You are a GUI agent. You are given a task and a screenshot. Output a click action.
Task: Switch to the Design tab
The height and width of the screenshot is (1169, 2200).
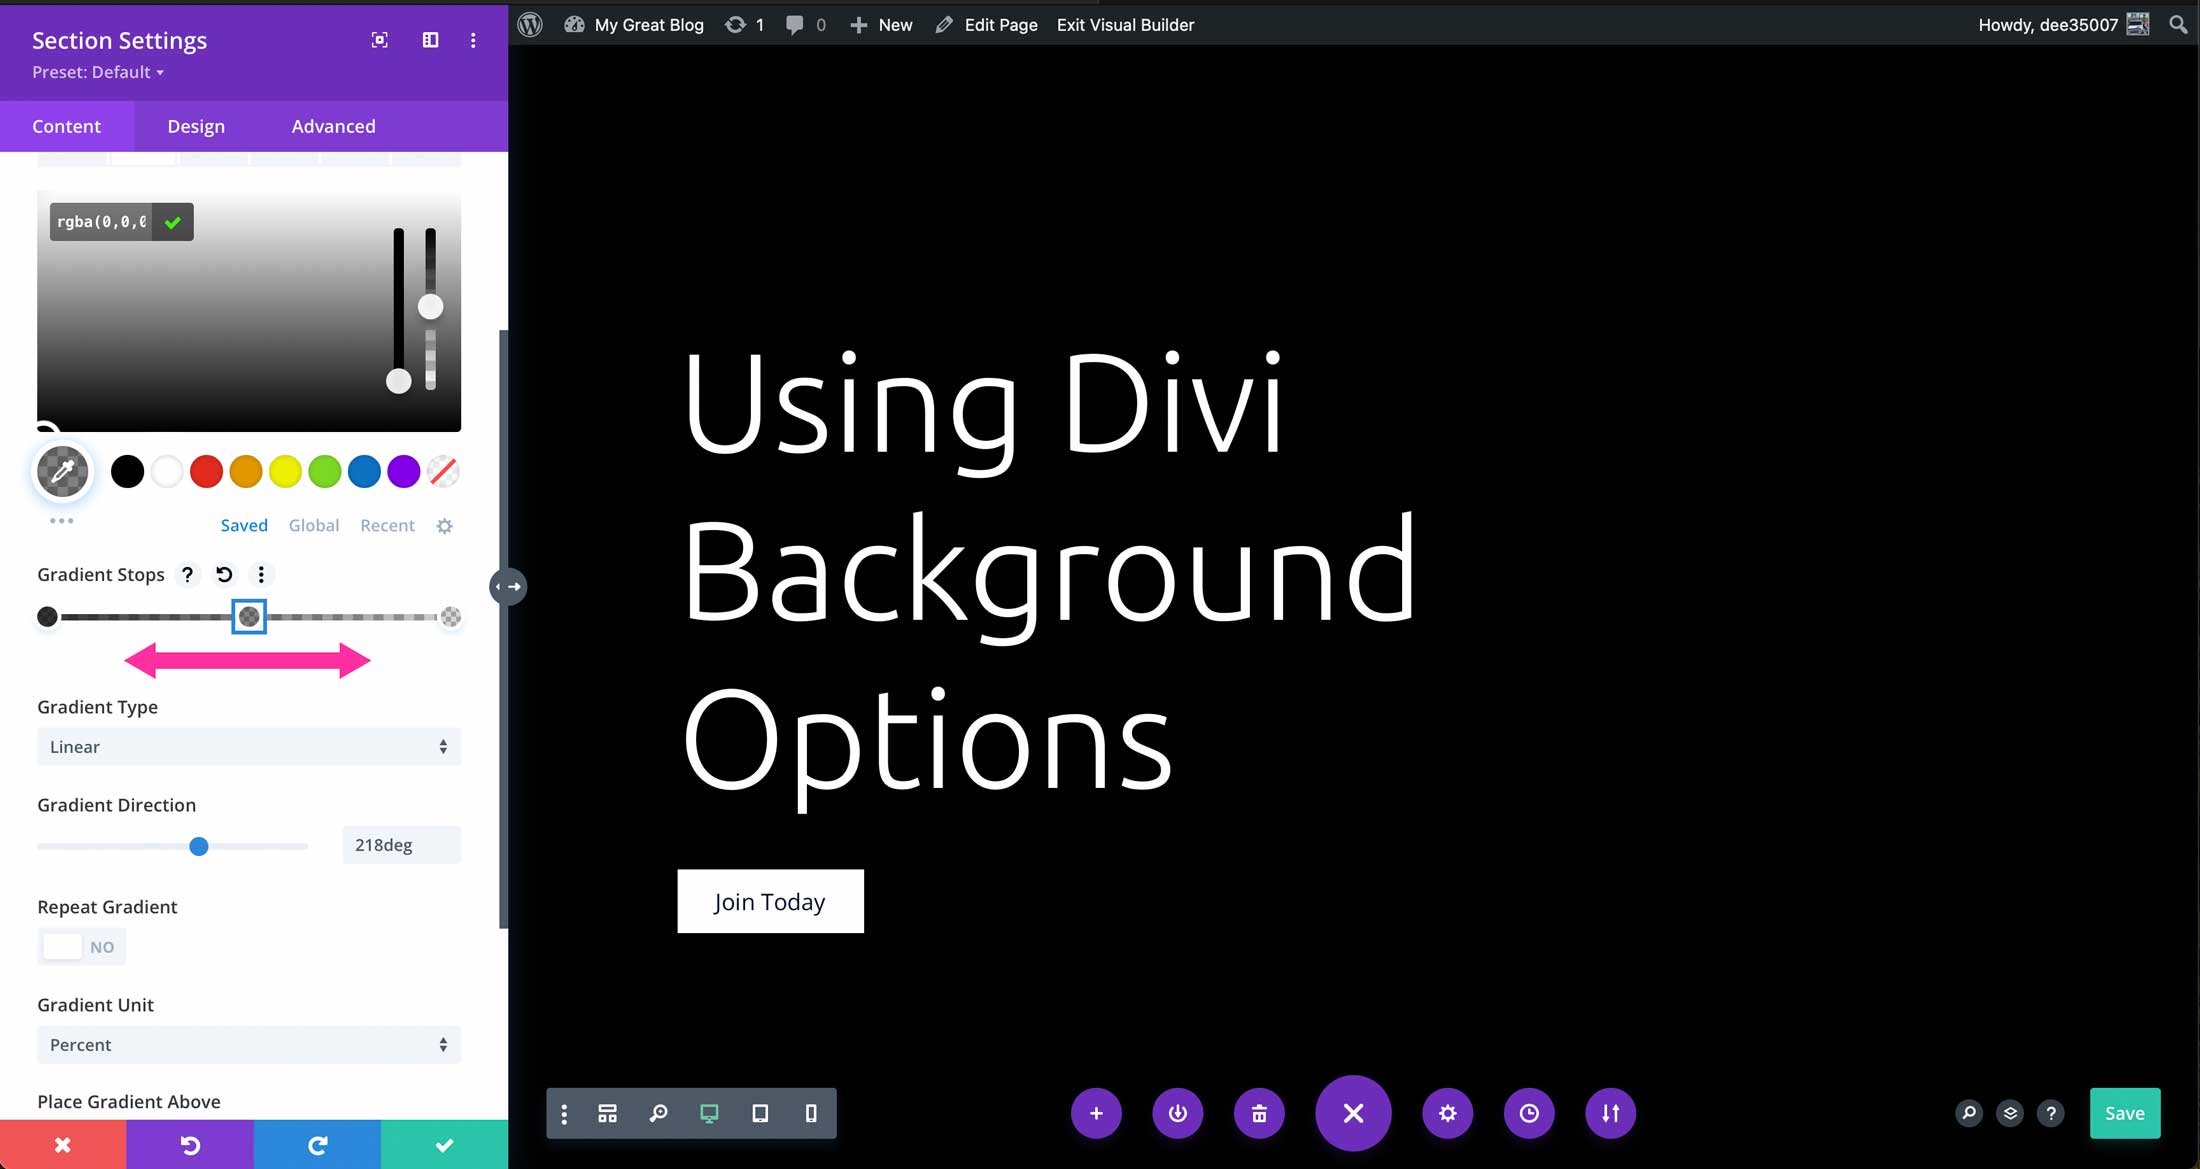pyautogui.click(x=196, y=126)
